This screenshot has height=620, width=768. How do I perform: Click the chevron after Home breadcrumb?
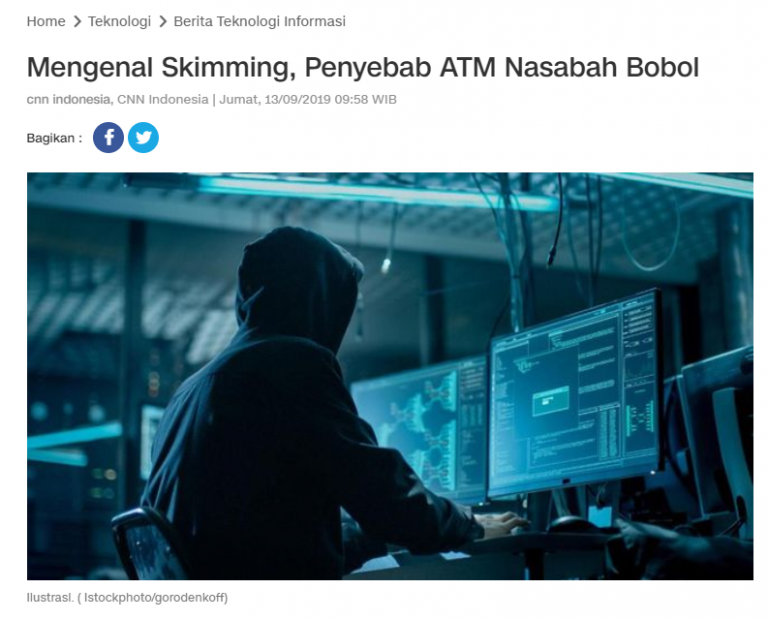click(x=77, y=22)
